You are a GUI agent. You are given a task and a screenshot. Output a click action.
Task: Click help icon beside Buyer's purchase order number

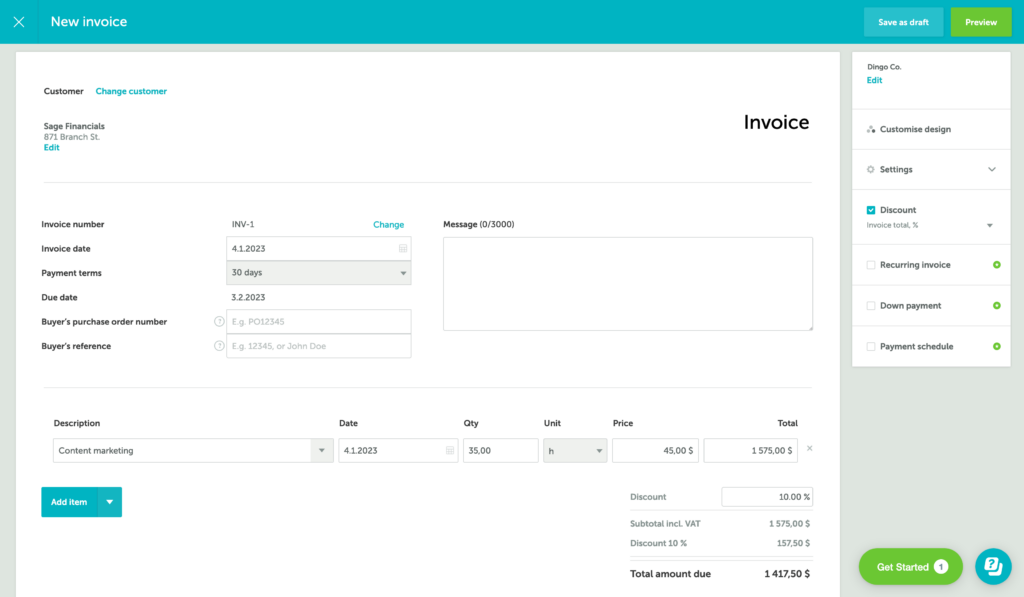coord(219,321)
